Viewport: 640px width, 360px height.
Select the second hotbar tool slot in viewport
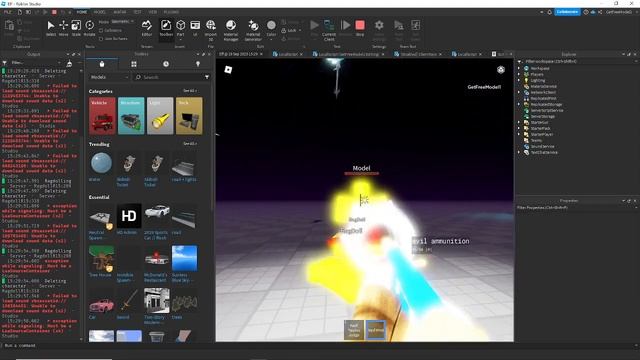tap(376, 330)
